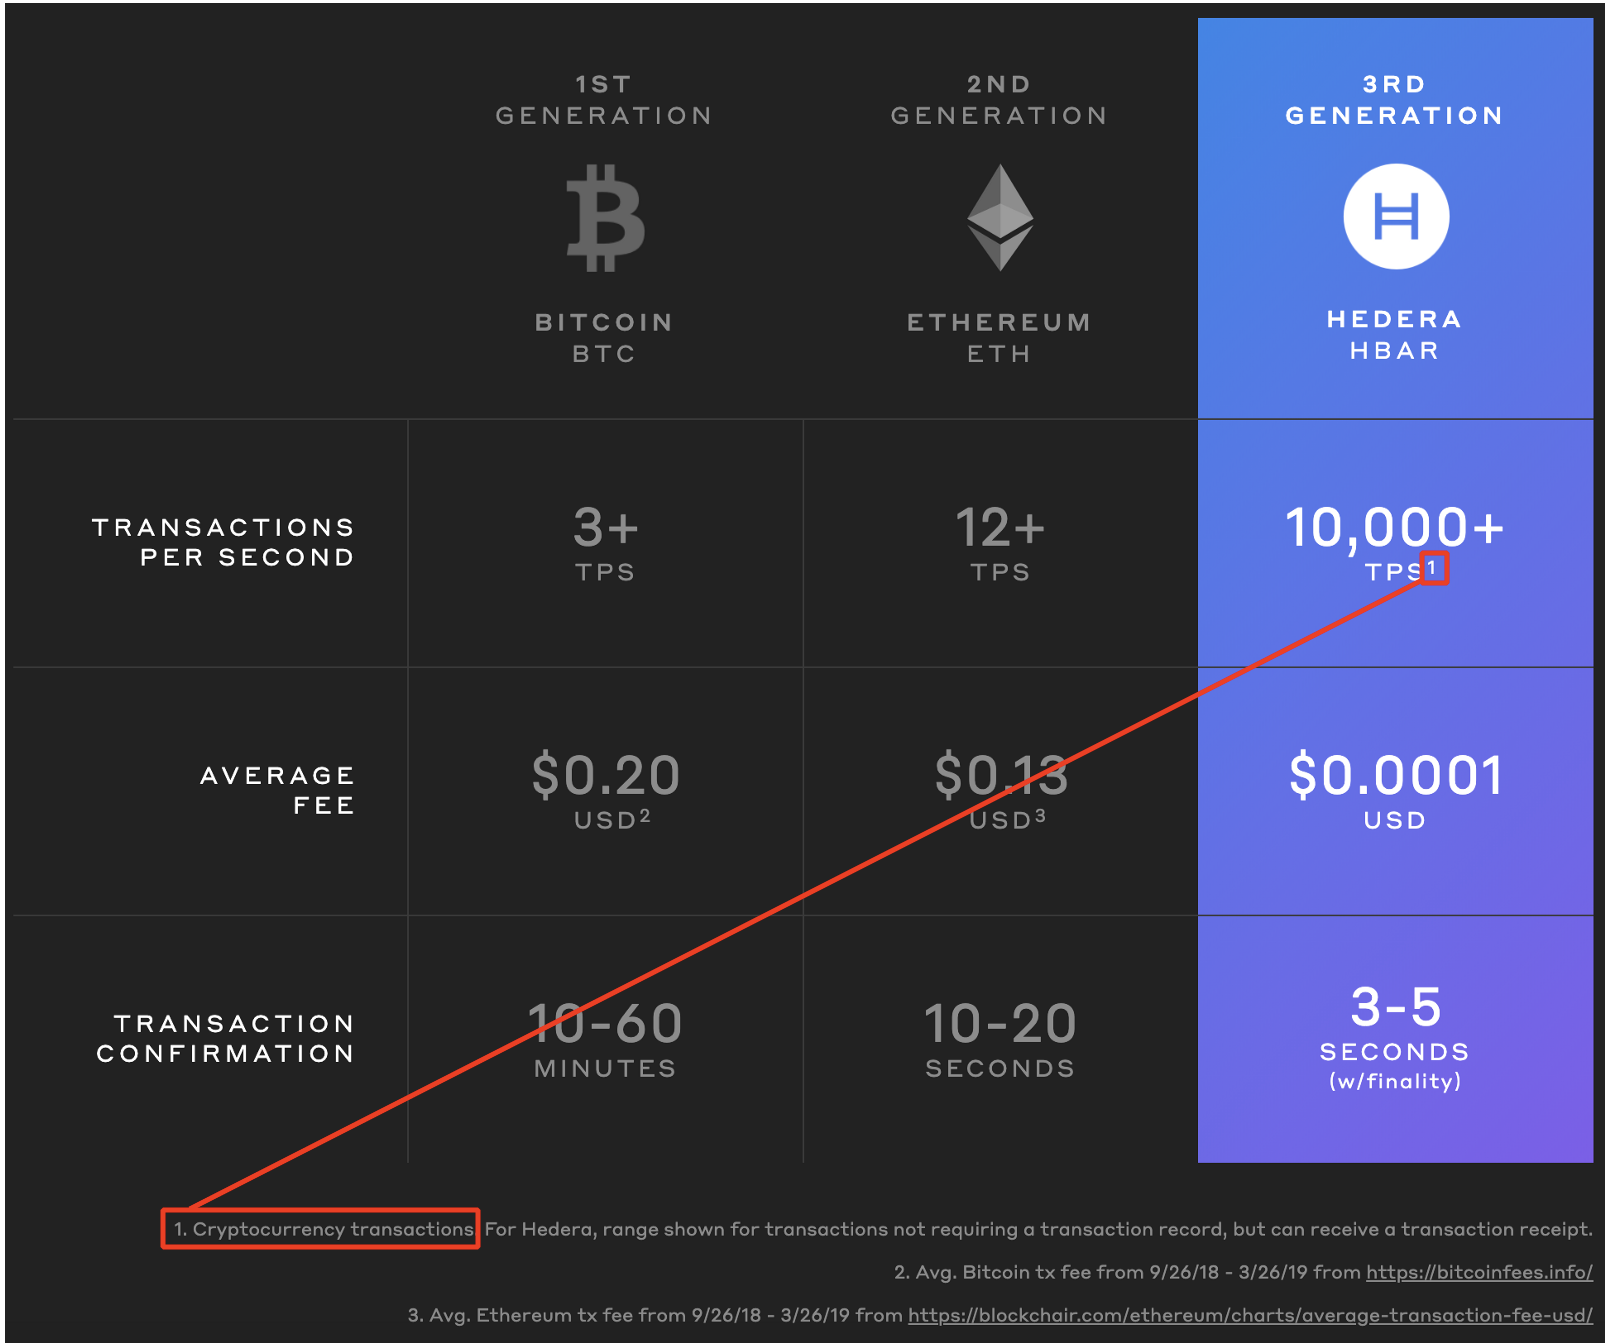Click the Transactions Per Second row label
Screen dimensions: 1609x1344
click(x=223, y=542)
